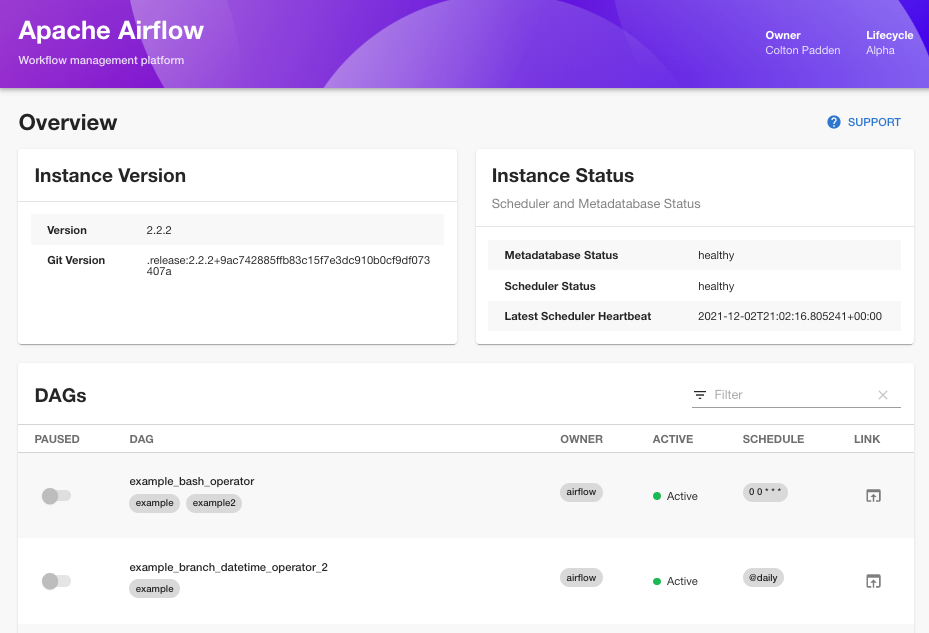The image size is (929, 633).
Task: Click the Version value 2.2.2
Action: coord(159,230)
